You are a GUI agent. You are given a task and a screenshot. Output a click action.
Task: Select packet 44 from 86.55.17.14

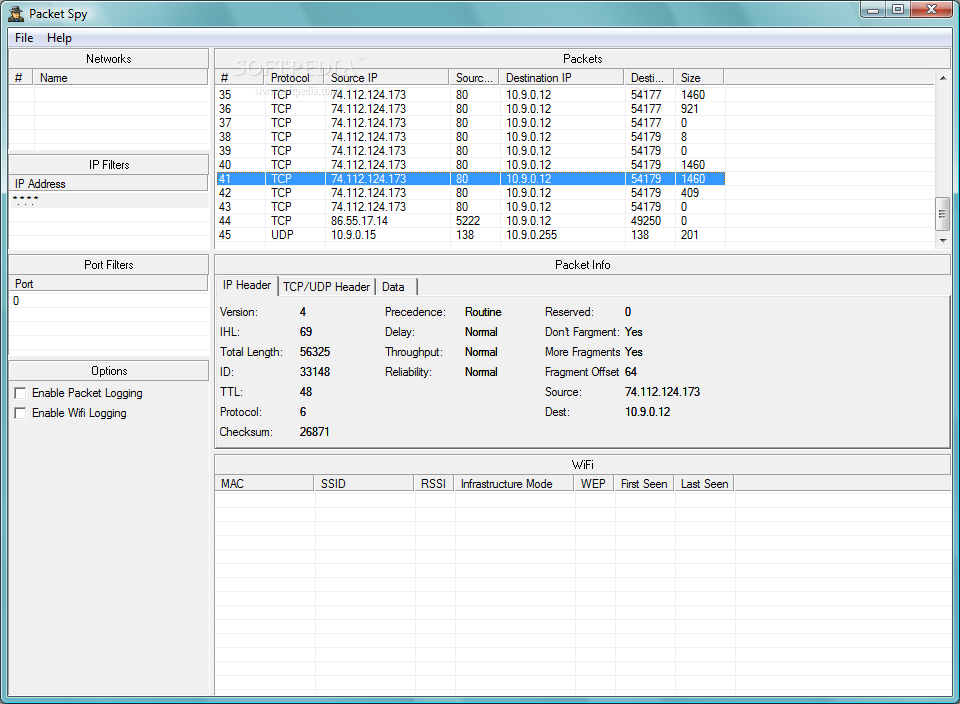coord(470,221)
